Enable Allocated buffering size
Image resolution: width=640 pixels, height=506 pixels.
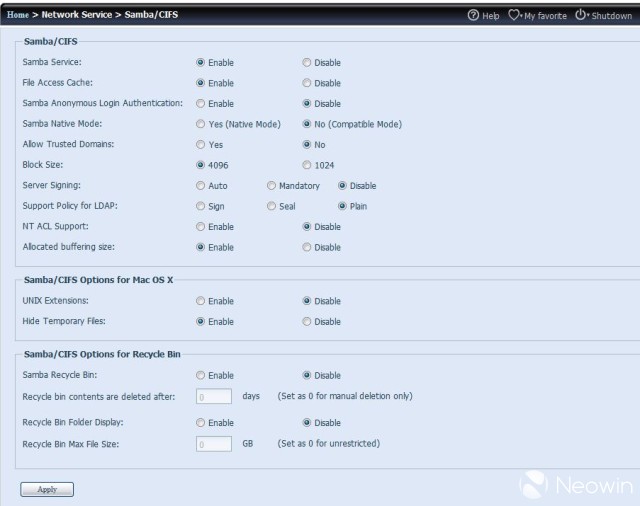(200, 247)
